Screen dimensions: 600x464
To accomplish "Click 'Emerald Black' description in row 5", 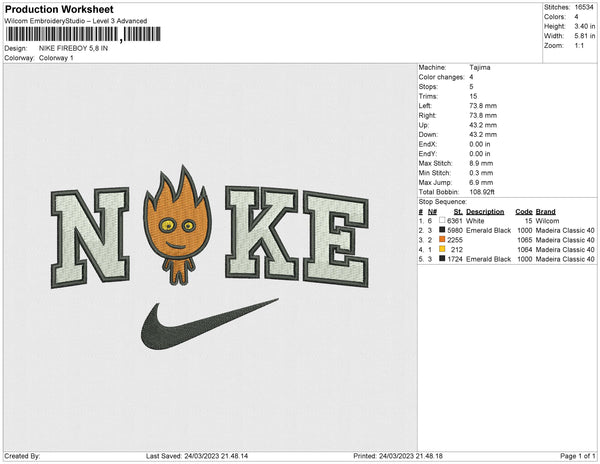I will coord(489,259).
